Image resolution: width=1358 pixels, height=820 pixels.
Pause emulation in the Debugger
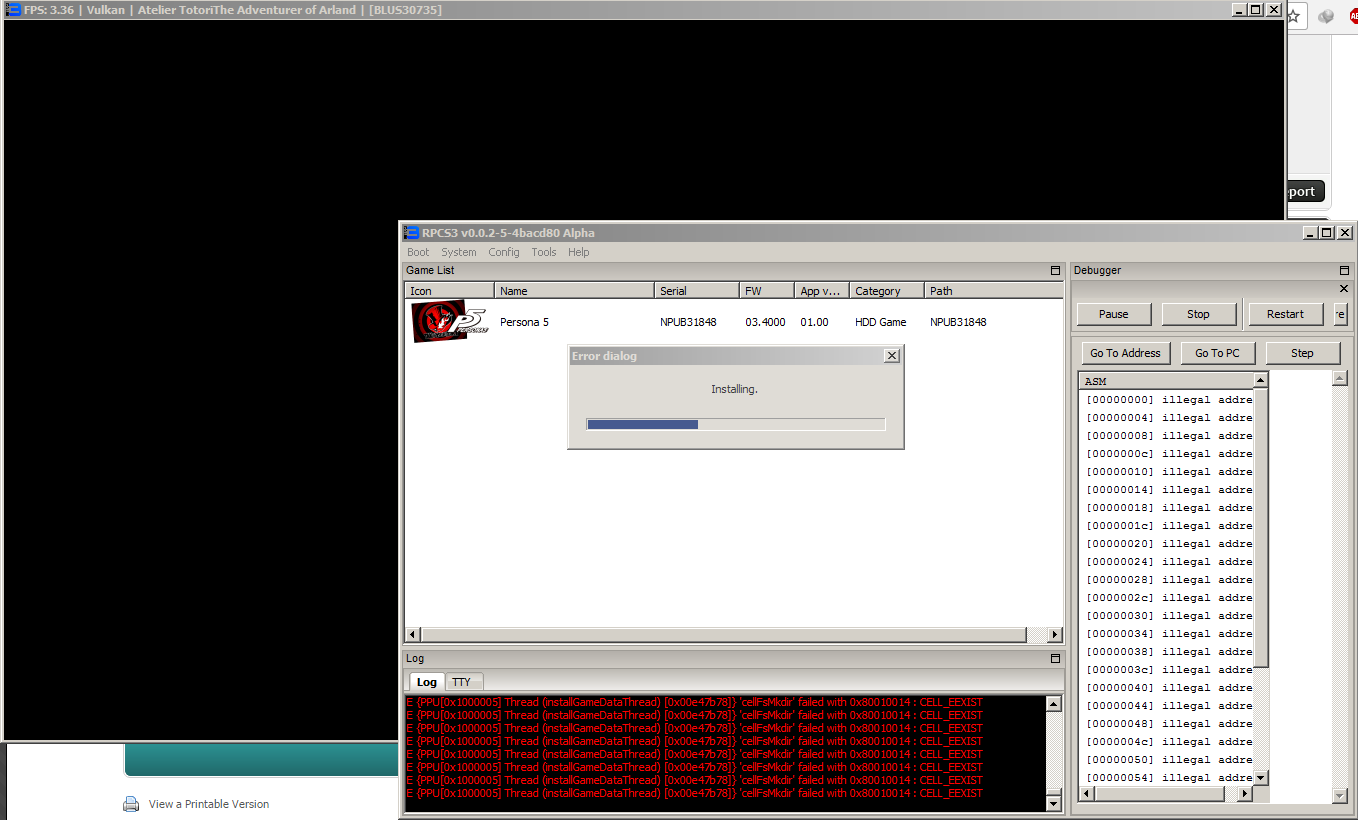click(1114, 314)
